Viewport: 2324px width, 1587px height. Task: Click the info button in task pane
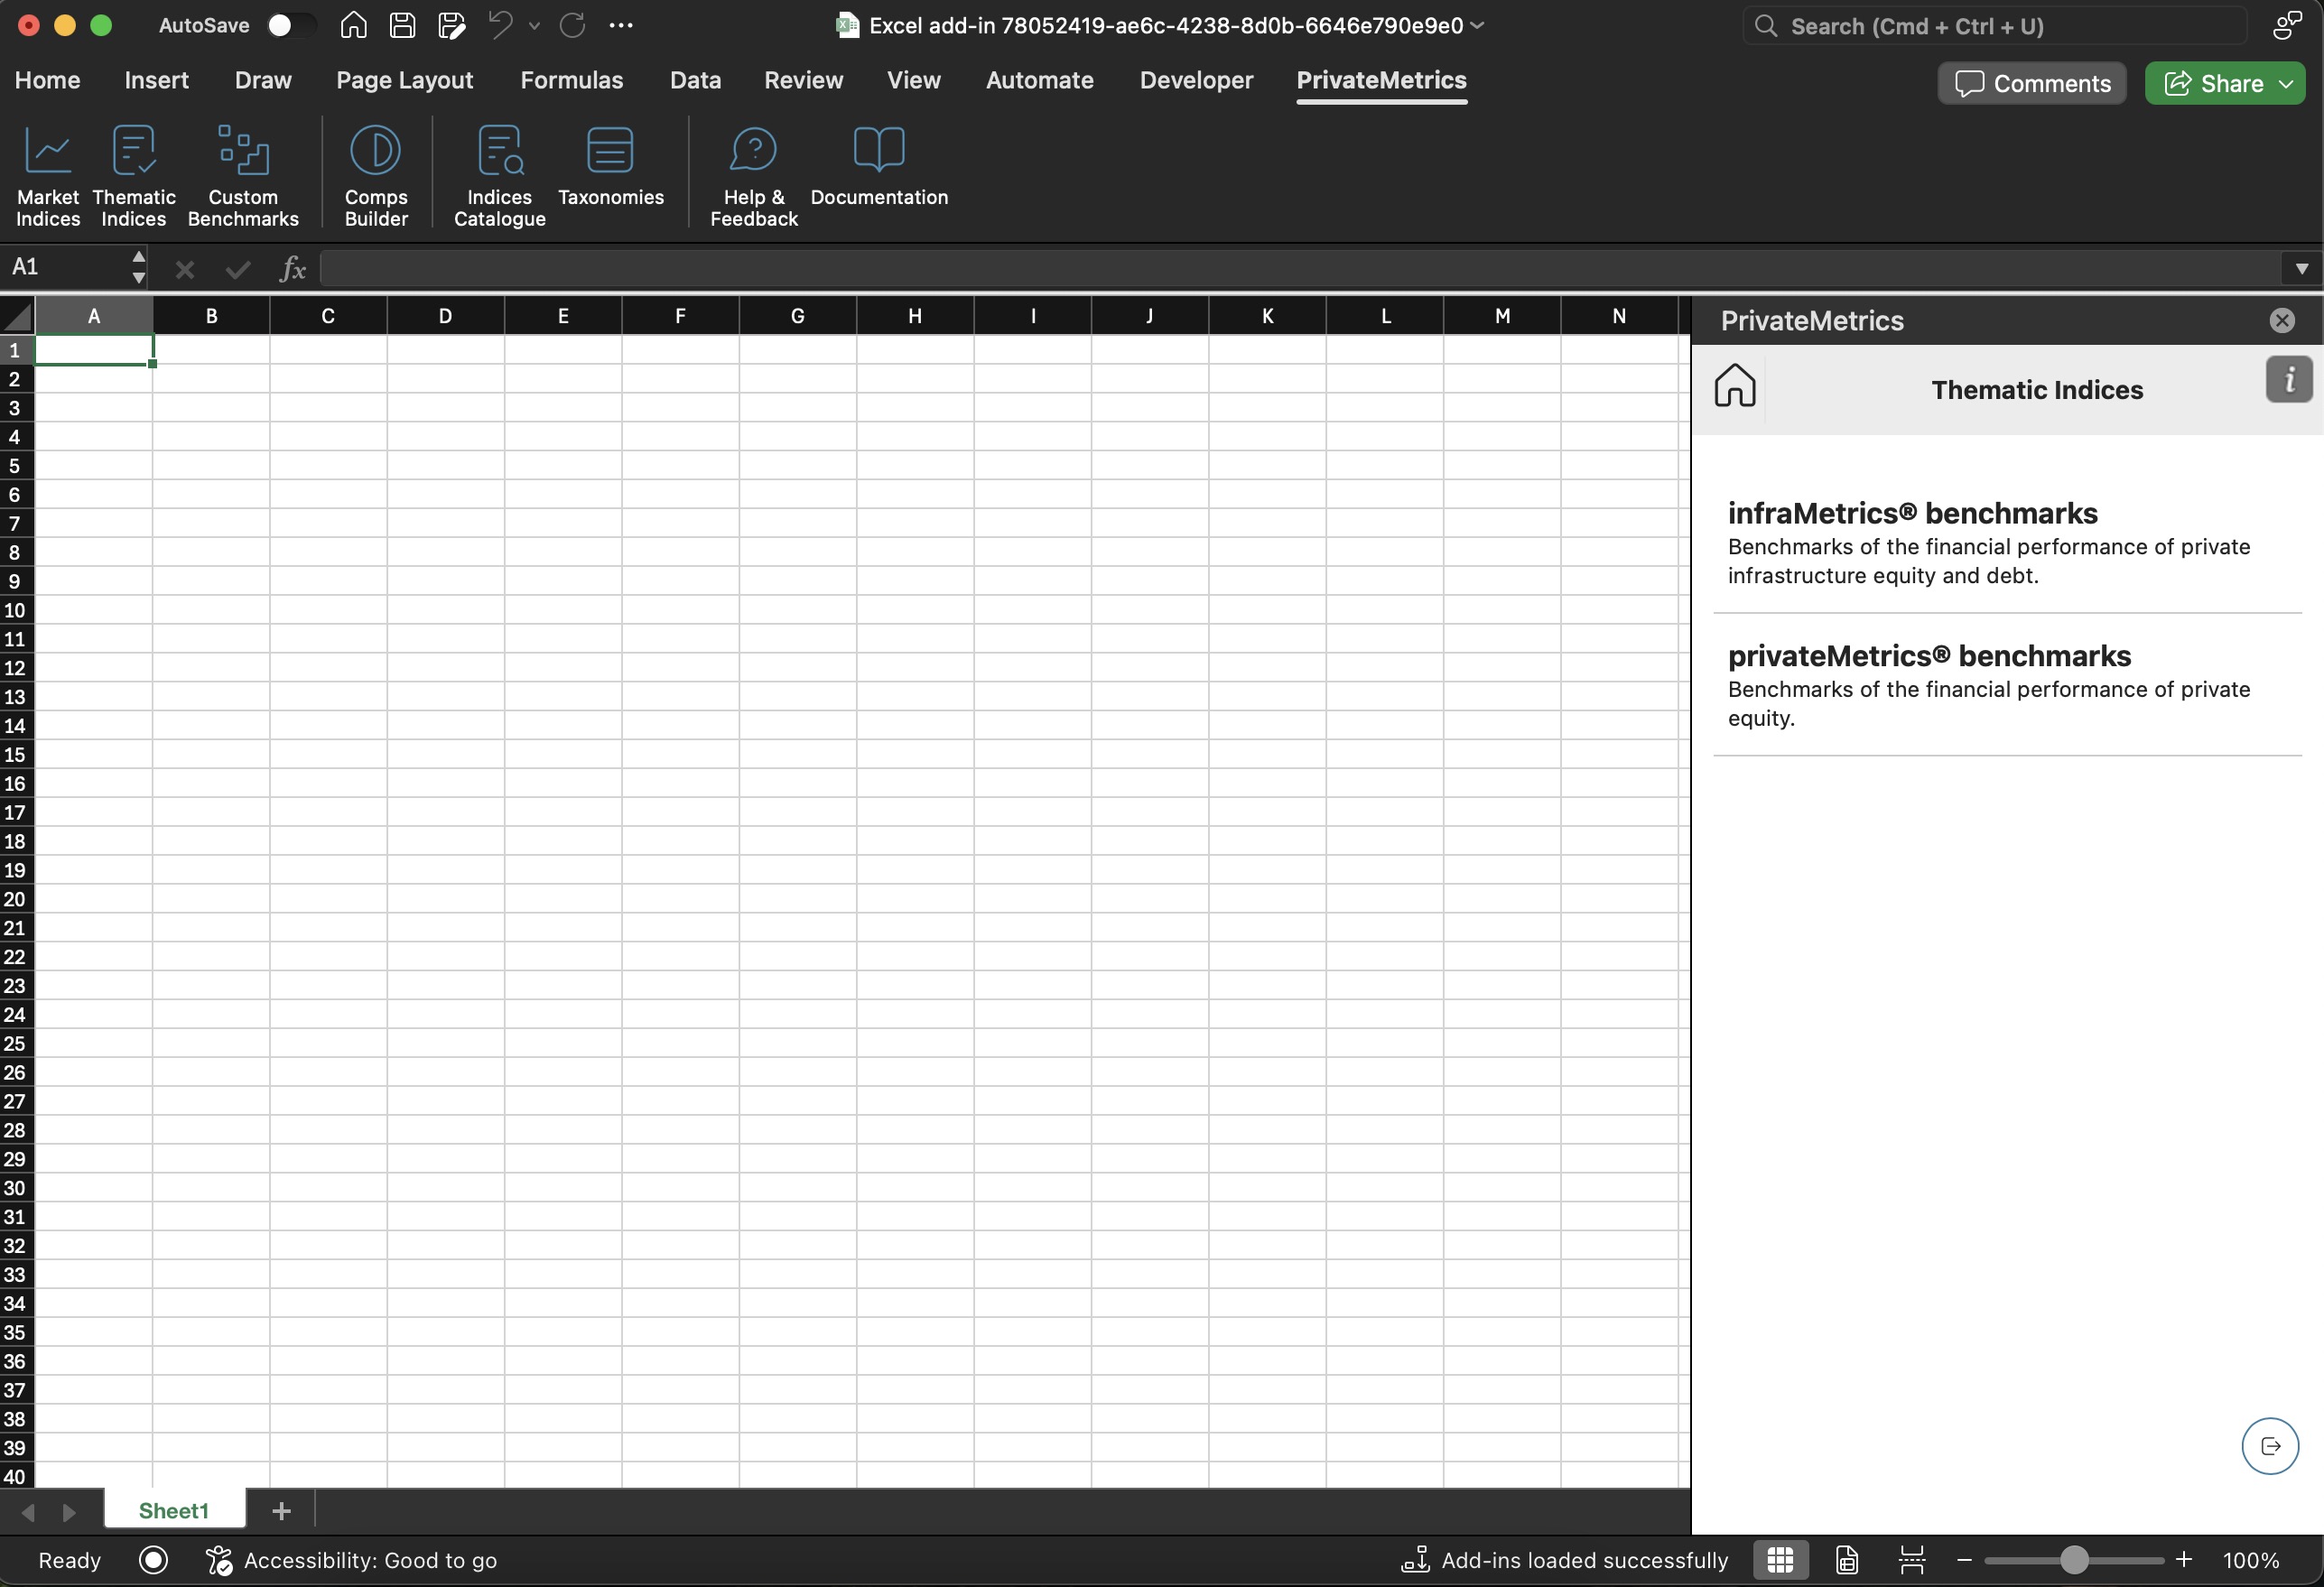[x=2288, y=380]
